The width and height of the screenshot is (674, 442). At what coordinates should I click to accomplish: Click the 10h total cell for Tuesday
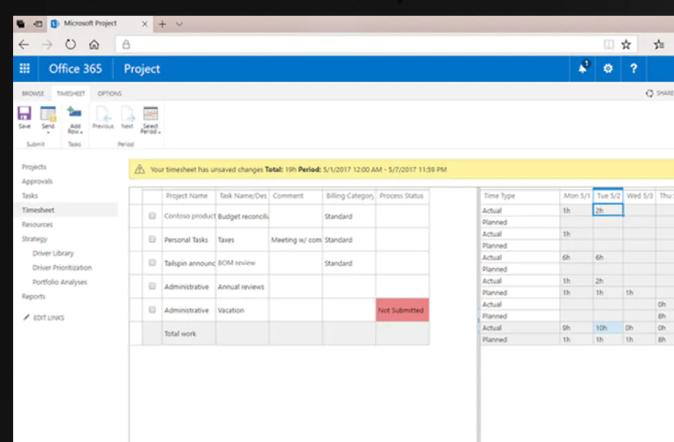[608, 328]
